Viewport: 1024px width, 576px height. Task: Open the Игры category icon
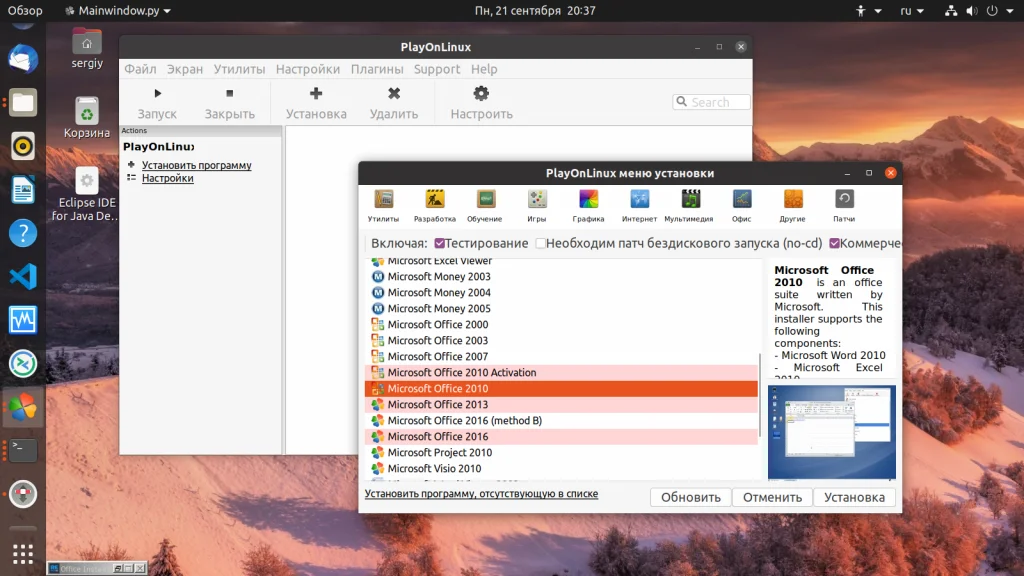[537, 199]
